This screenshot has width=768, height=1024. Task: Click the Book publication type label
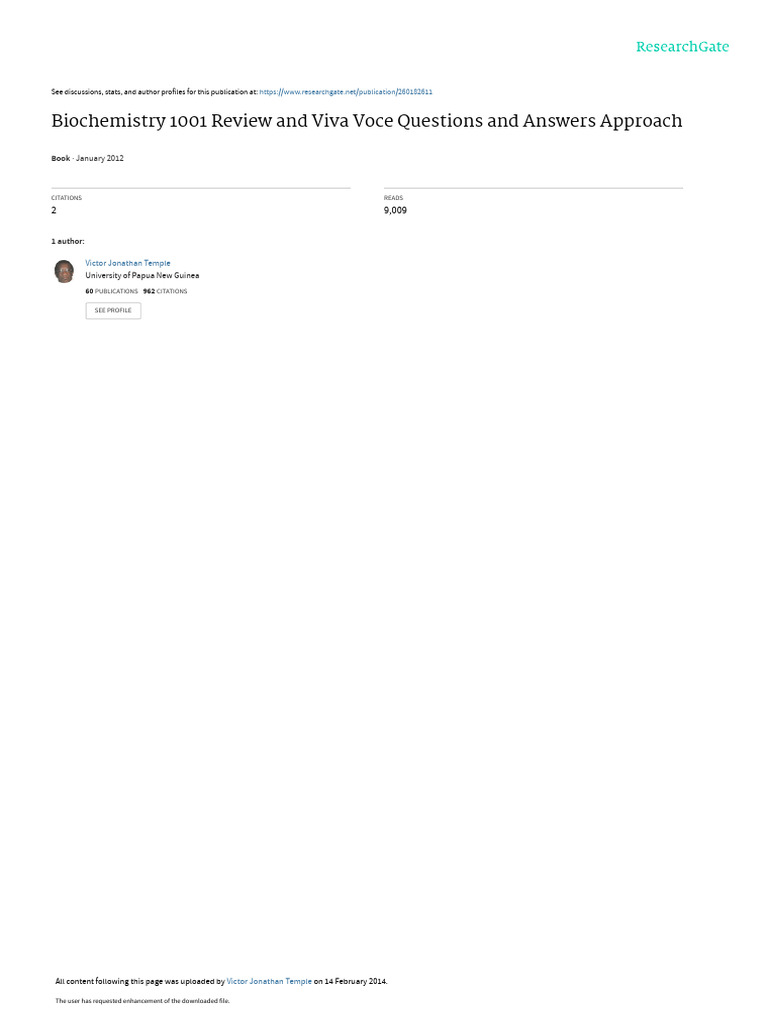pos(61,158)
